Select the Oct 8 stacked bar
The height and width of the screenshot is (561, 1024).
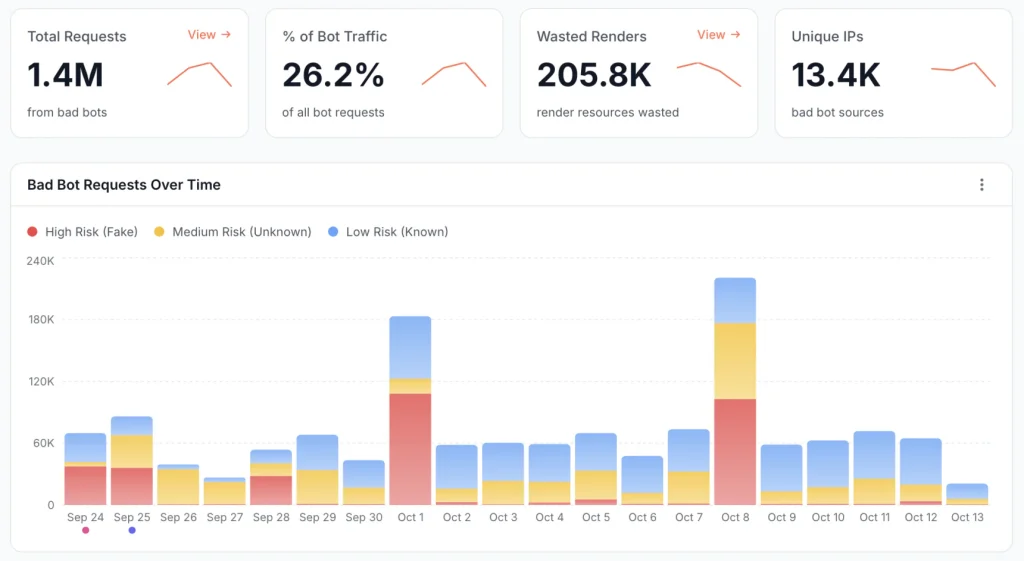pyautogui.click(x=735, y=391)
